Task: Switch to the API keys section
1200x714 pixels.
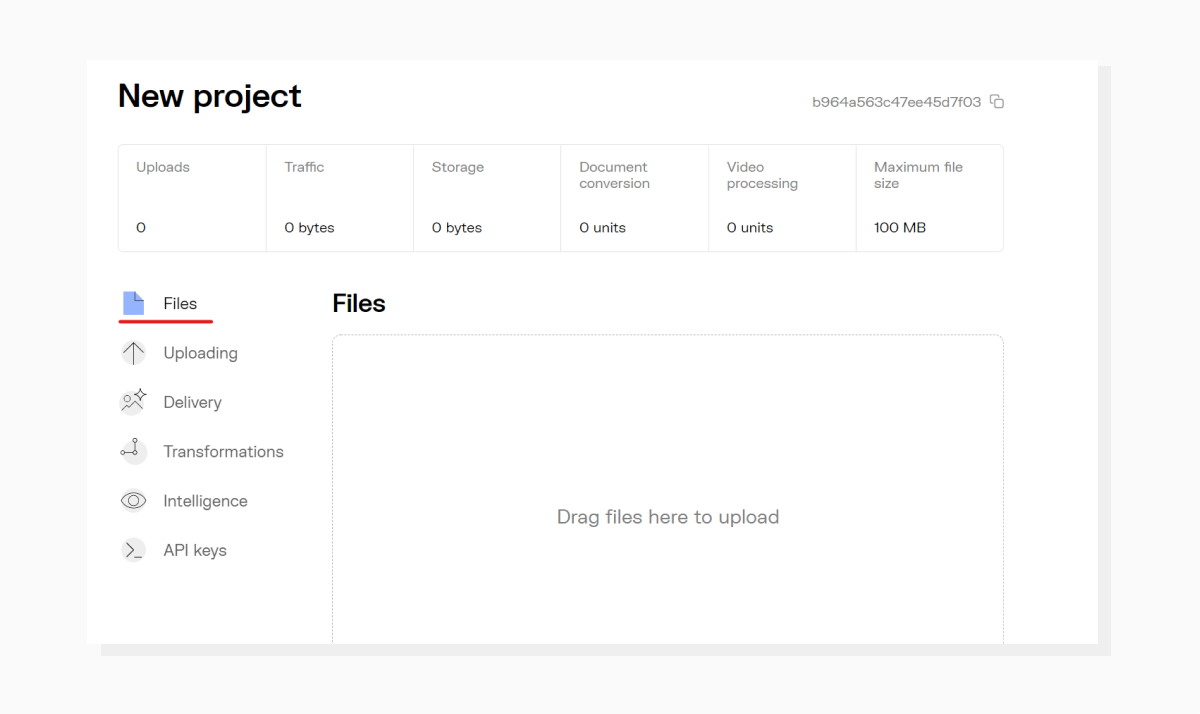Action: pos(195,549)
